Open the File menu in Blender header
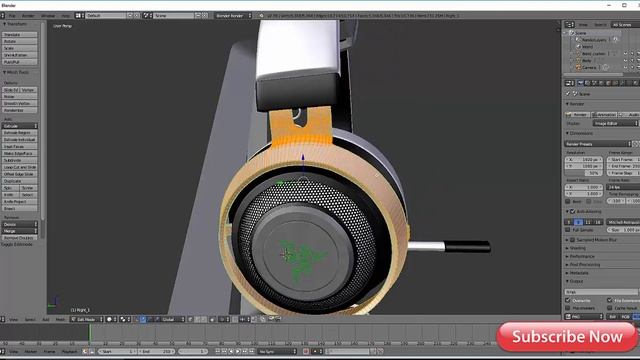 (12, 16)
